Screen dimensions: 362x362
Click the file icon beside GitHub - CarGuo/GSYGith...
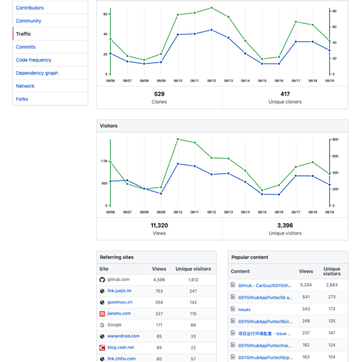pyautogui.click(x=233, y=285)
